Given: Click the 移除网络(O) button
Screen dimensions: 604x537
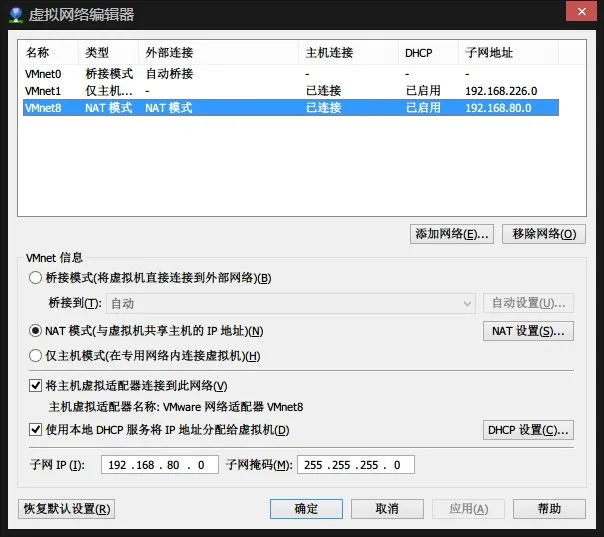Looking at the screenshot, I should (x=544, y=234).
